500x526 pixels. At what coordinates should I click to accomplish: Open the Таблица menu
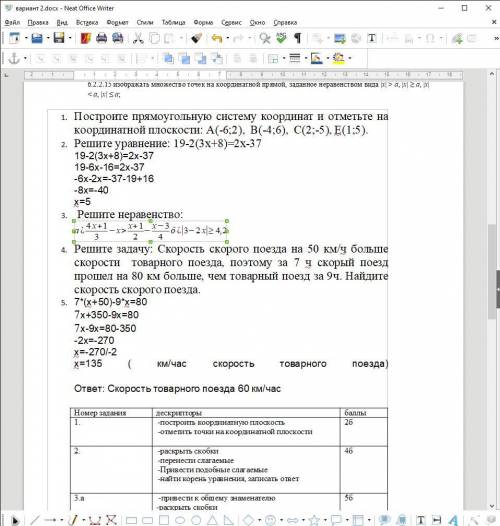pyautogui.click(x=173, y=22)
